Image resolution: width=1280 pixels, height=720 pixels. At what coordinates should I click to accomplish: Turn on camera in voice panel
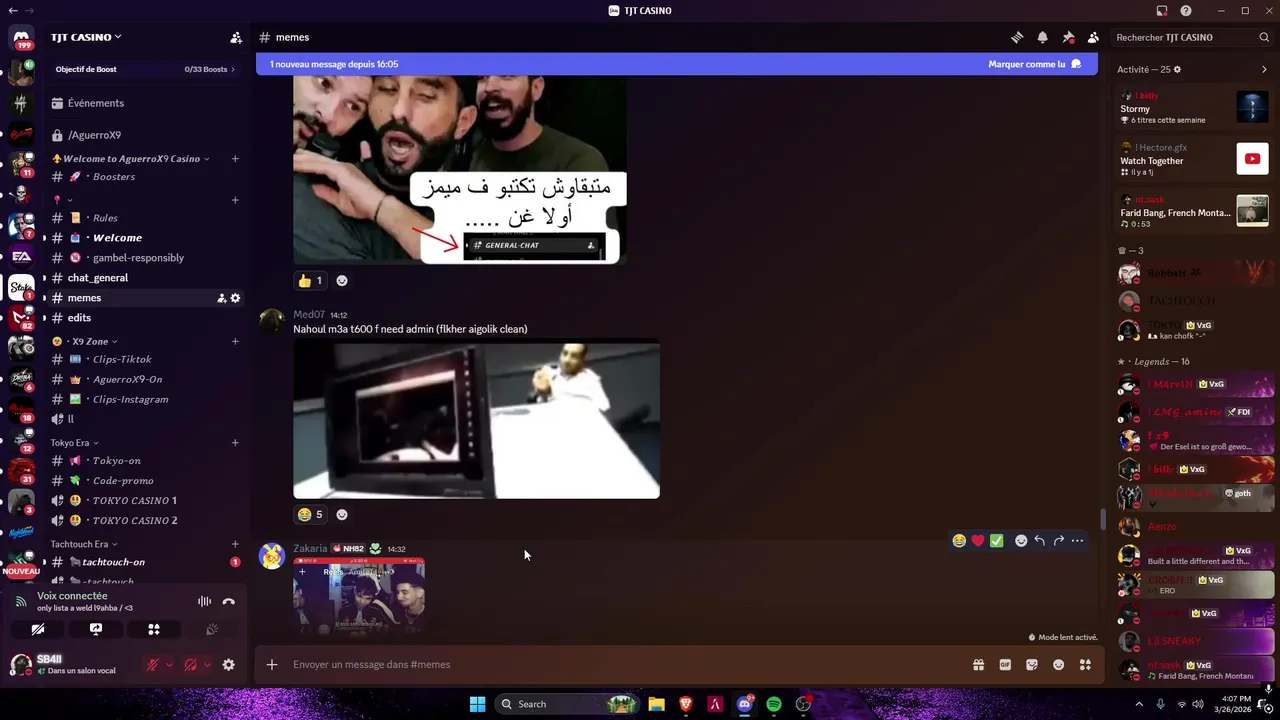tap(38, 629)
